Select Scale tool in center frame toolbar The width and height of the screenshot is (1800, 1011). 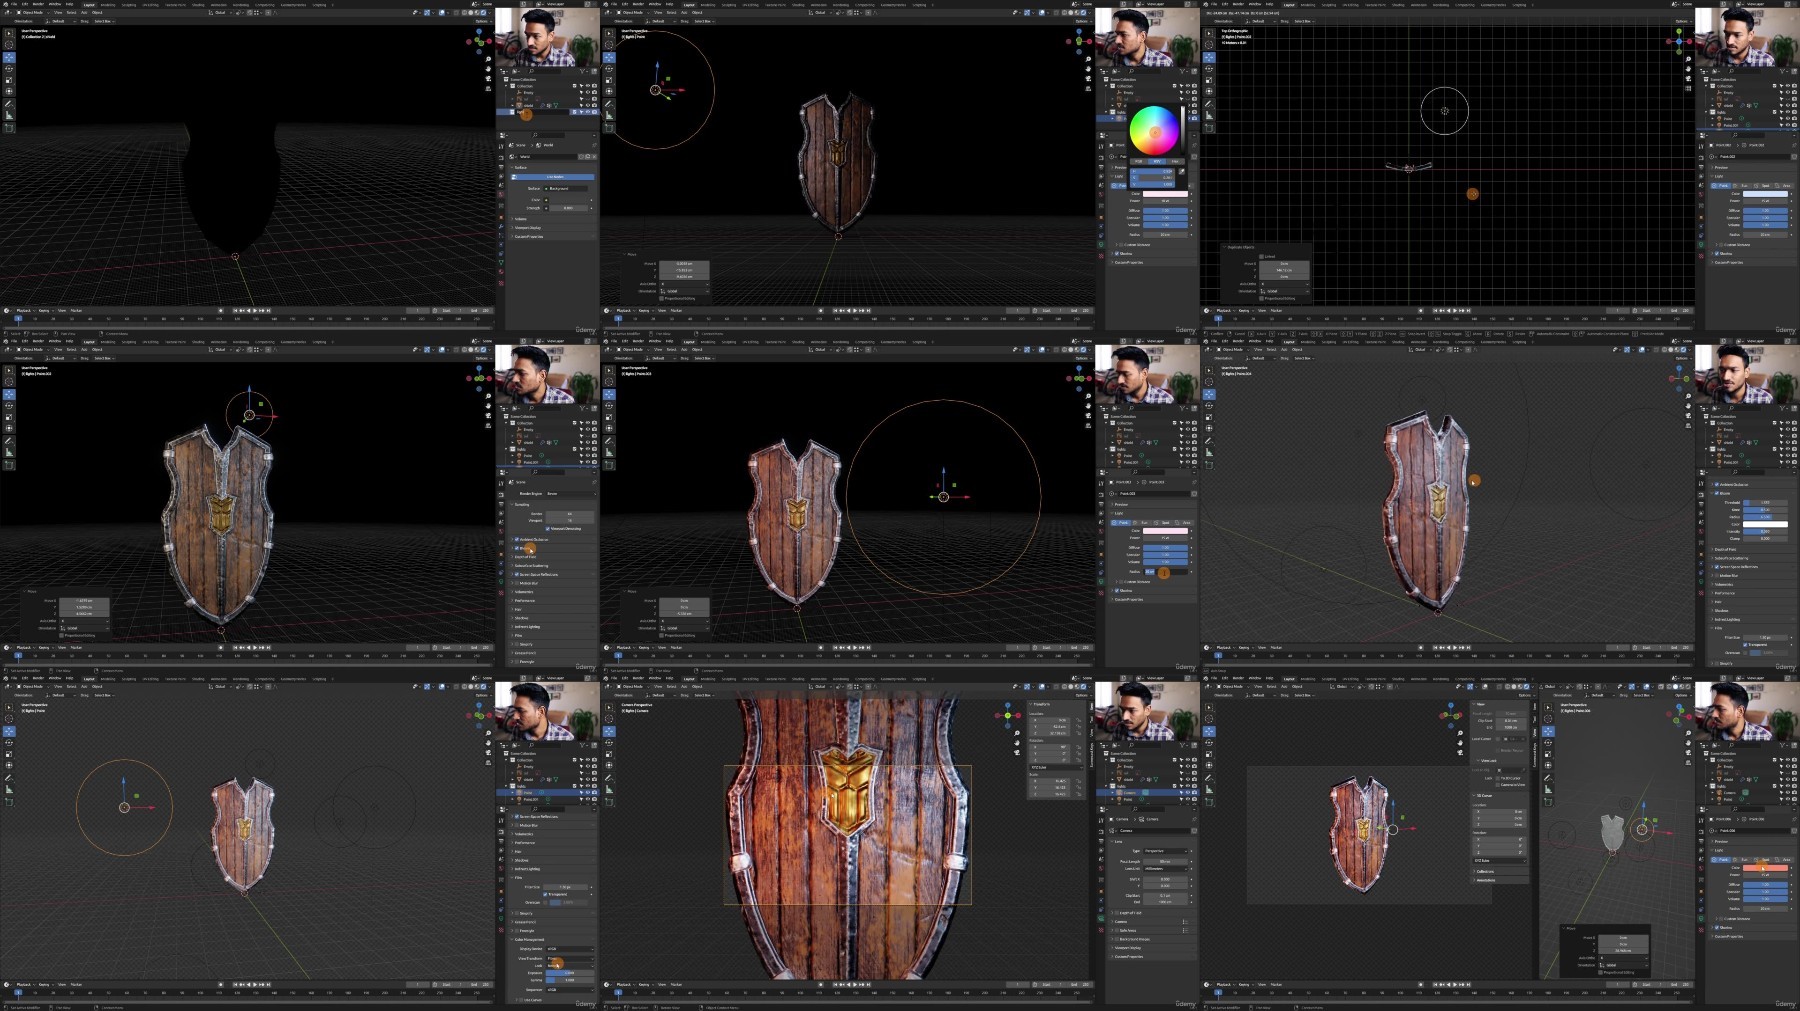coord(609,417)
